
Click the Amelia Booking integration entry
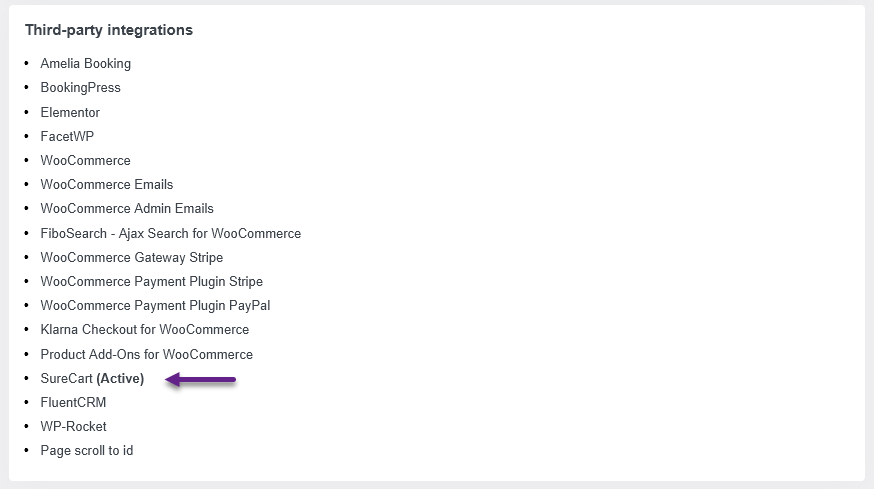tap(85, 64)
